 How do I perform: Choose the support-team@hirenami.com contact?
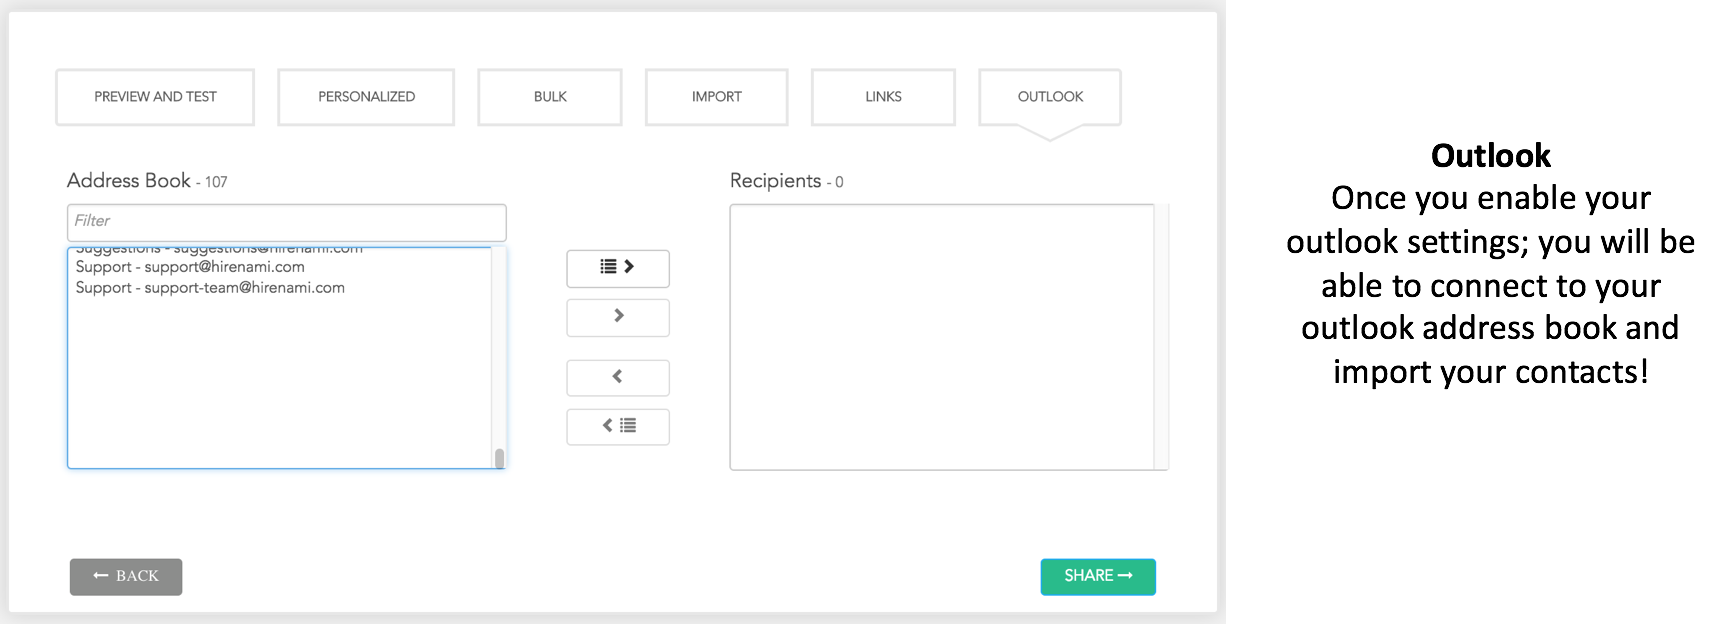click(210, 288)
